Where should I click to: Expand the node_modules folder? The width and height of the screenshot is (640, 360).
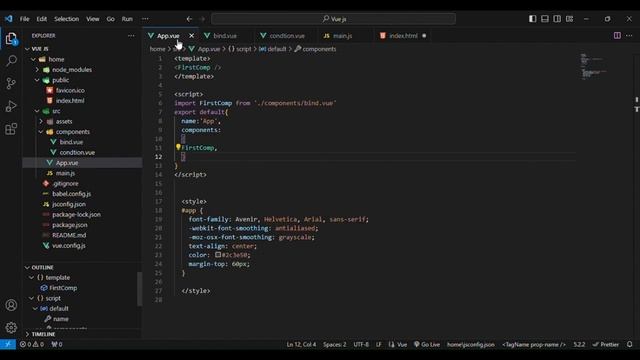click(37, 70)
